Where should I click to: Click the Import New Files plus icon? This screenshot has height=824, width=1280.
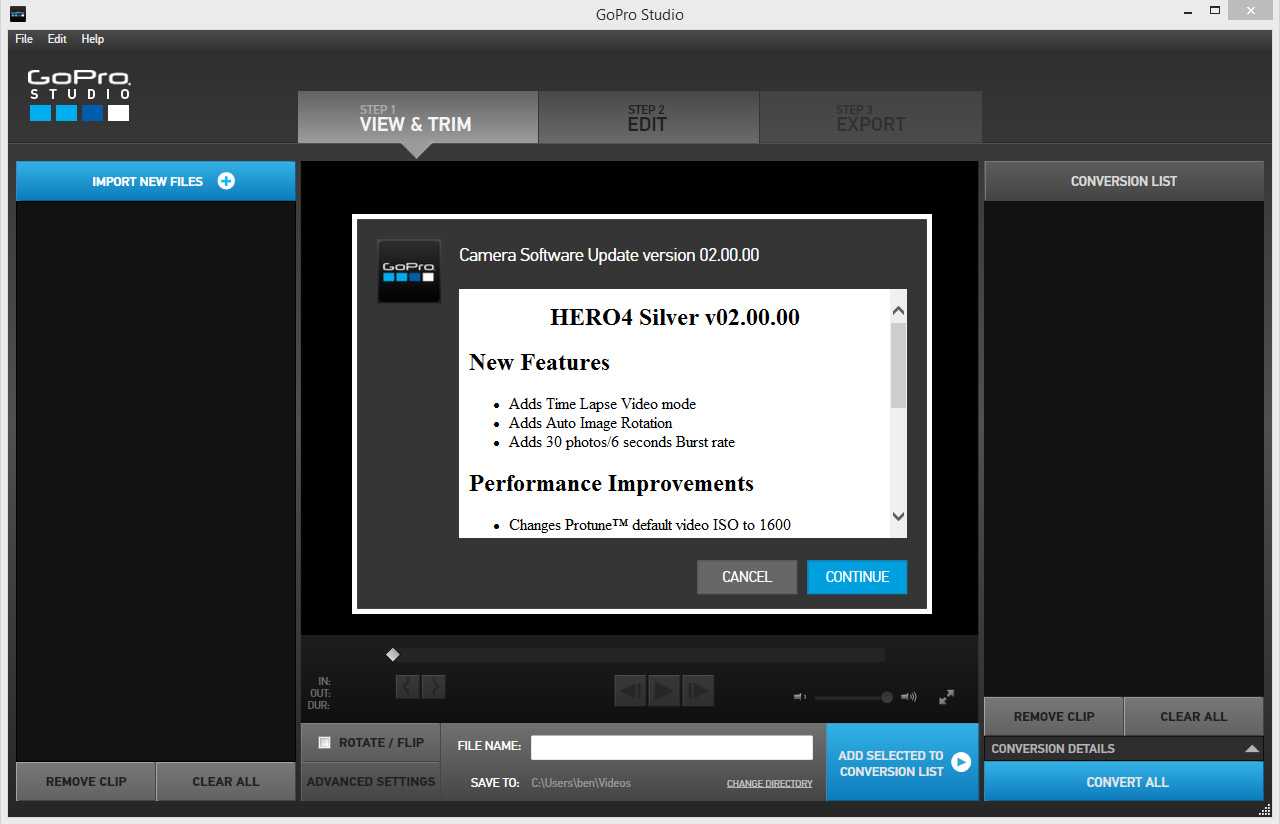226,181
